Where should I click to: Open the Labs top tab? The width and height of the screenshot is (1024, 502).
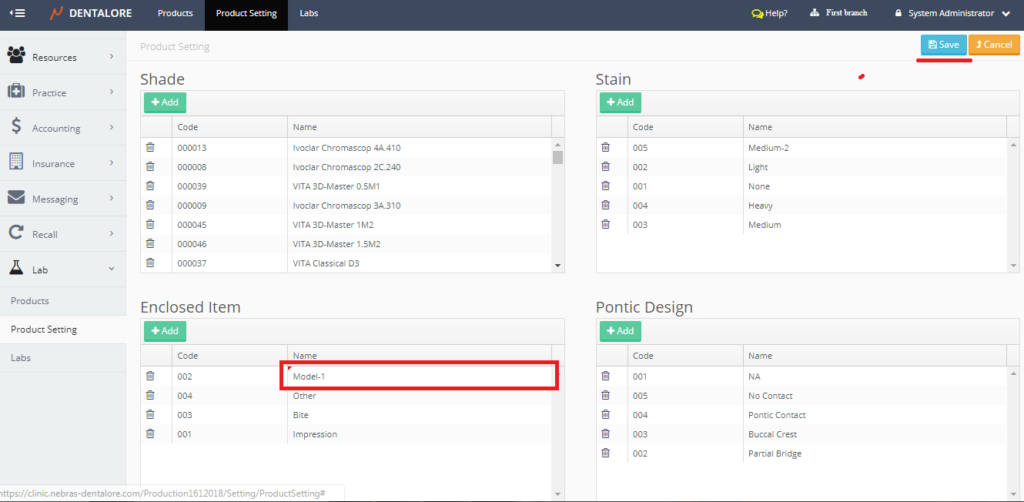pyautogui.click(x=309, y=14)
